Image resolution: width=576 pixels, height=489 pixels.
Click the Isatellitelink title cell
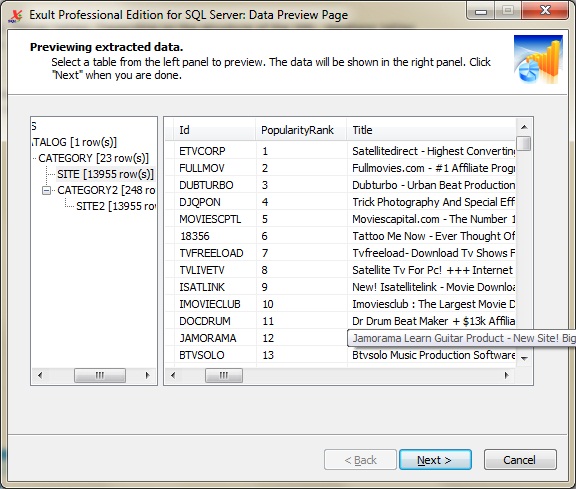(x=432, y=287)
